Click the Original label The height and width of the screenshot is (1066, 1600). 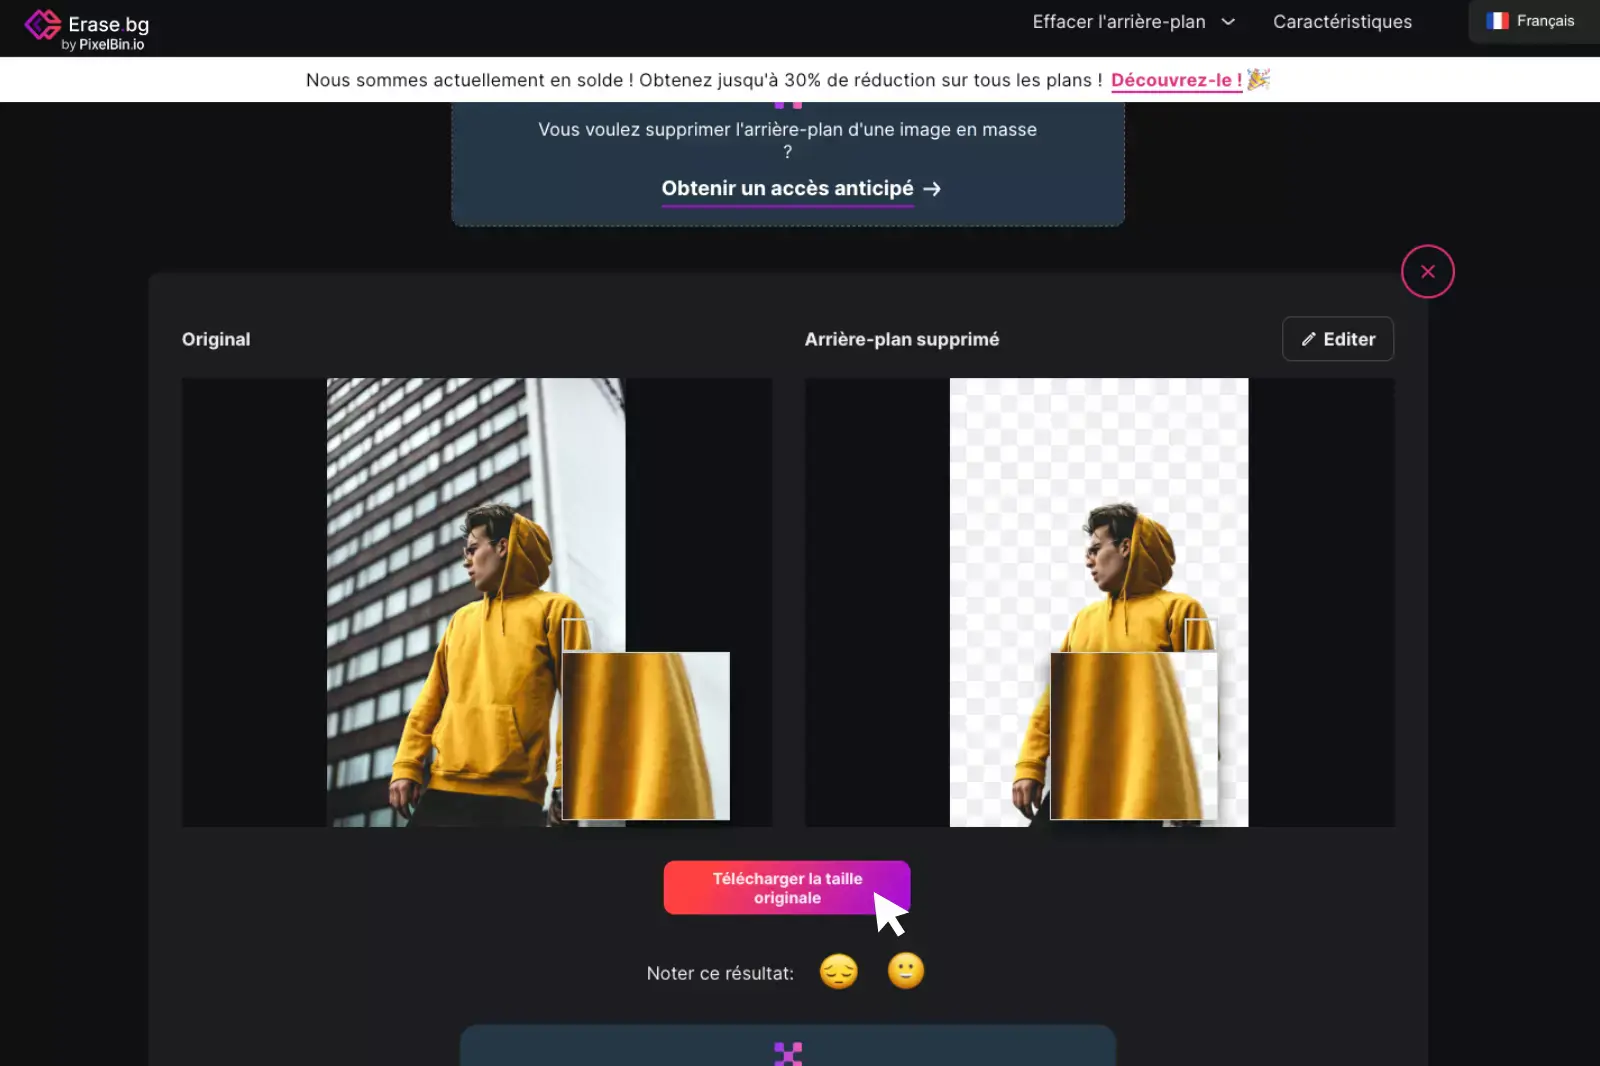tap(216, 339)
